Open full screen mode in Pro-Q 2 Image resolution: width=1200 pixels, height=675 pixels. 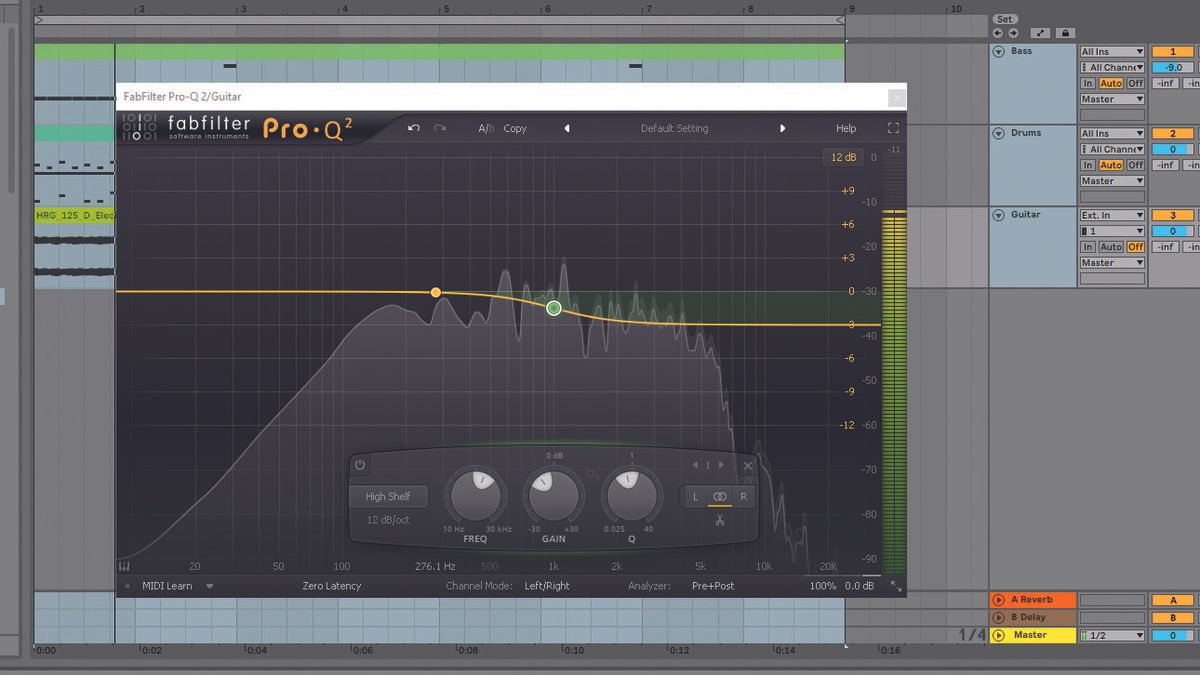click(892, 128)
